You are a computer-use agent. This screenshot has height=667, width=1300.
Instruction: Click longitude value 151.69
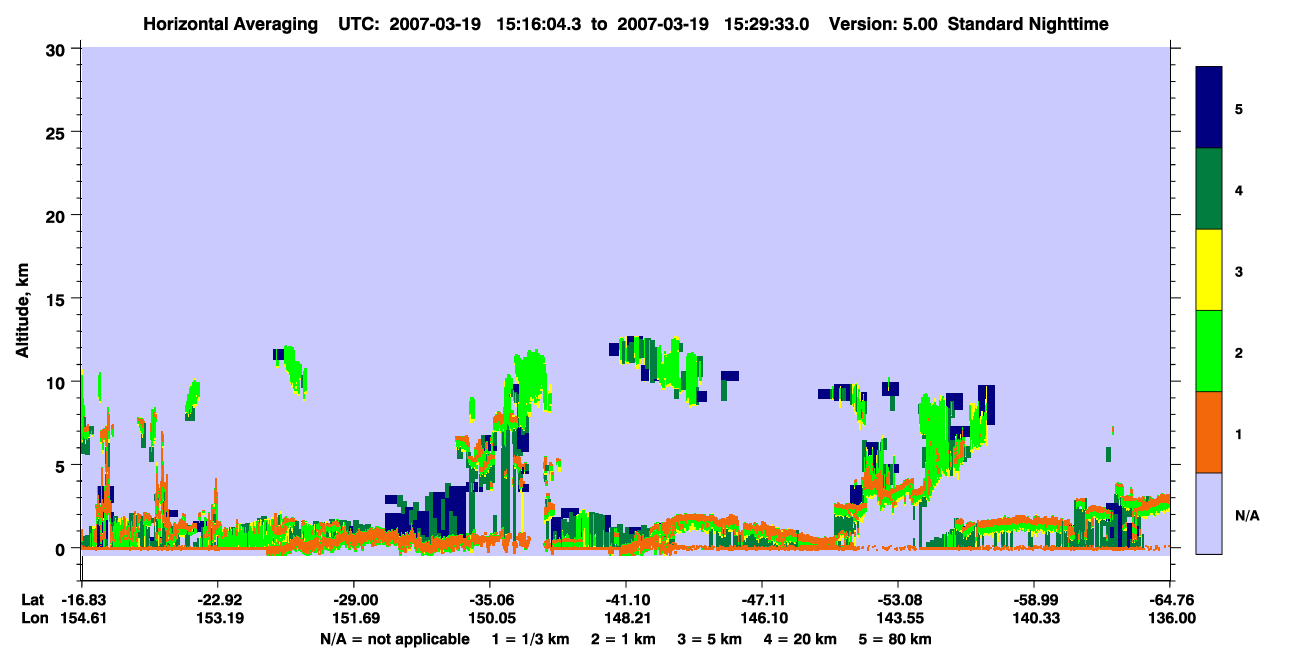click(354, 619)
